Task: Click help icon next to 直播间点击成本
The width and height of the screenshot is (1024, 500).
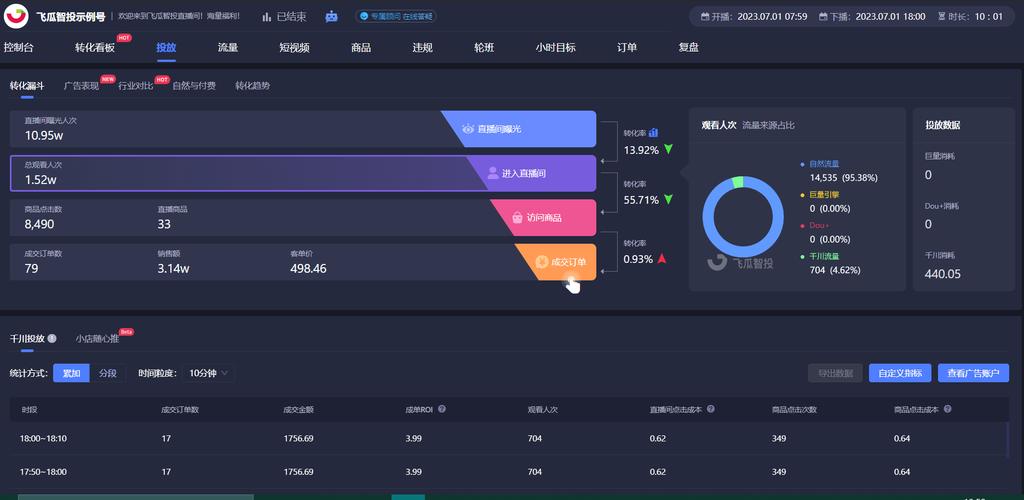Action: (x=709, y=409)
